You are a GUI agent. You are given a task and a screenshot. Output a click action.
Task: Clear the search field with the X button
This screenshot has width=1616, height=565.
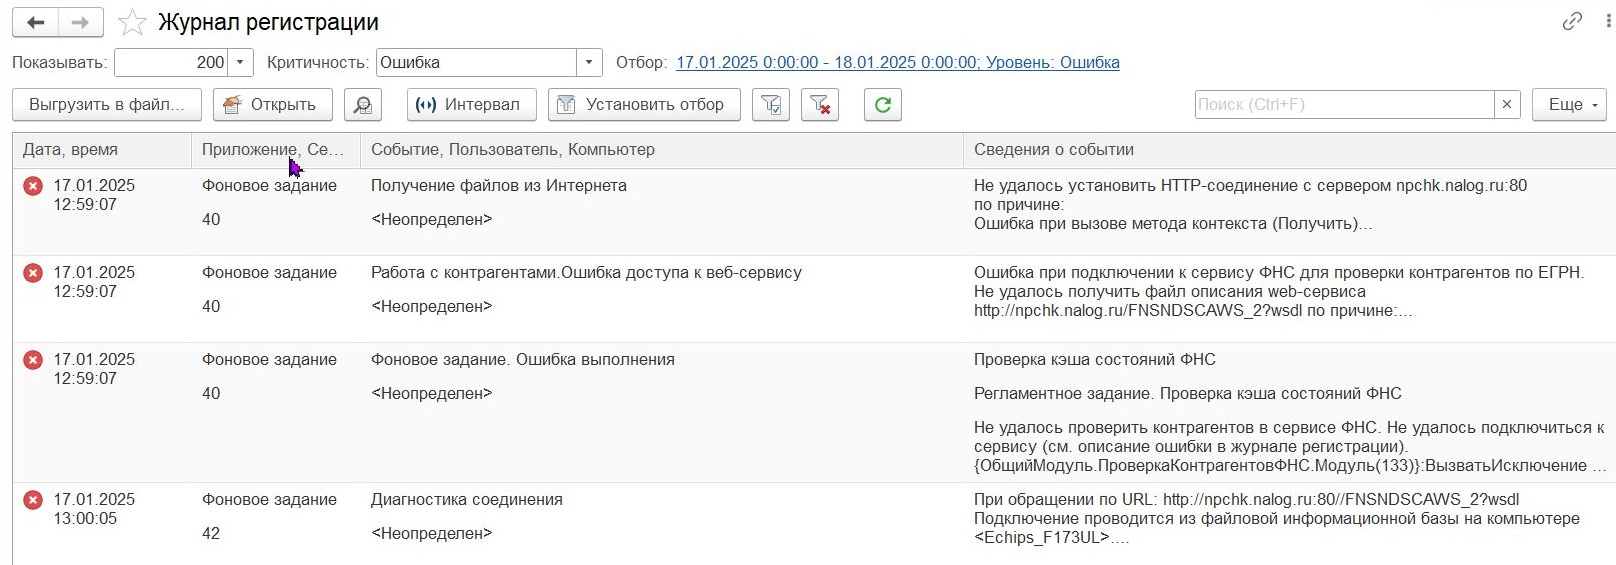coord(1507,105)
